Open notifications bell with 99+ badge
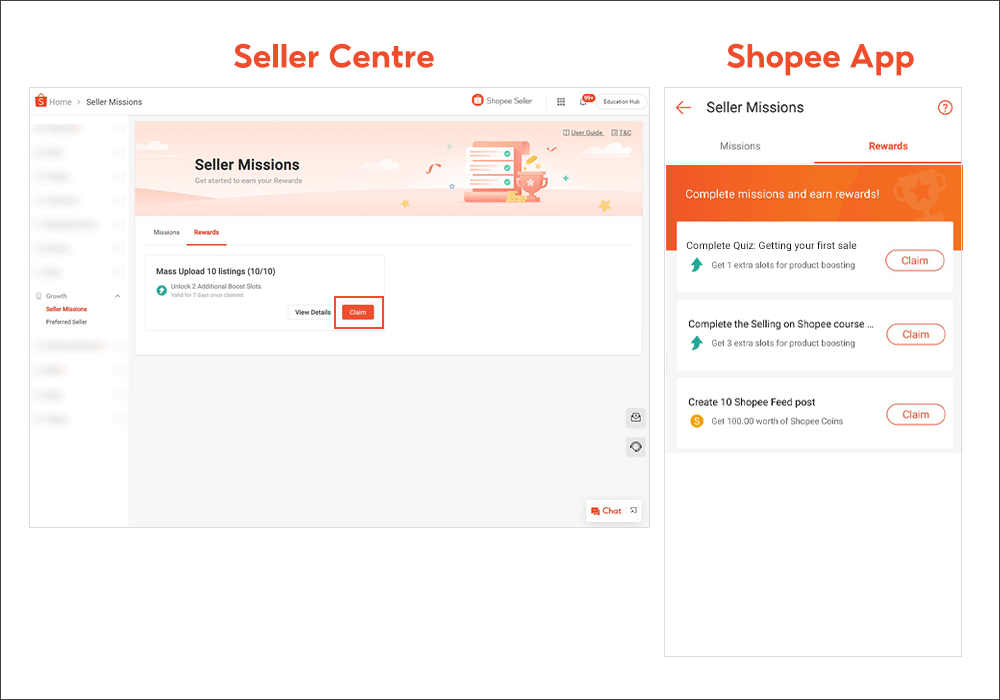 pyautogui.click(x=585, y=101)
